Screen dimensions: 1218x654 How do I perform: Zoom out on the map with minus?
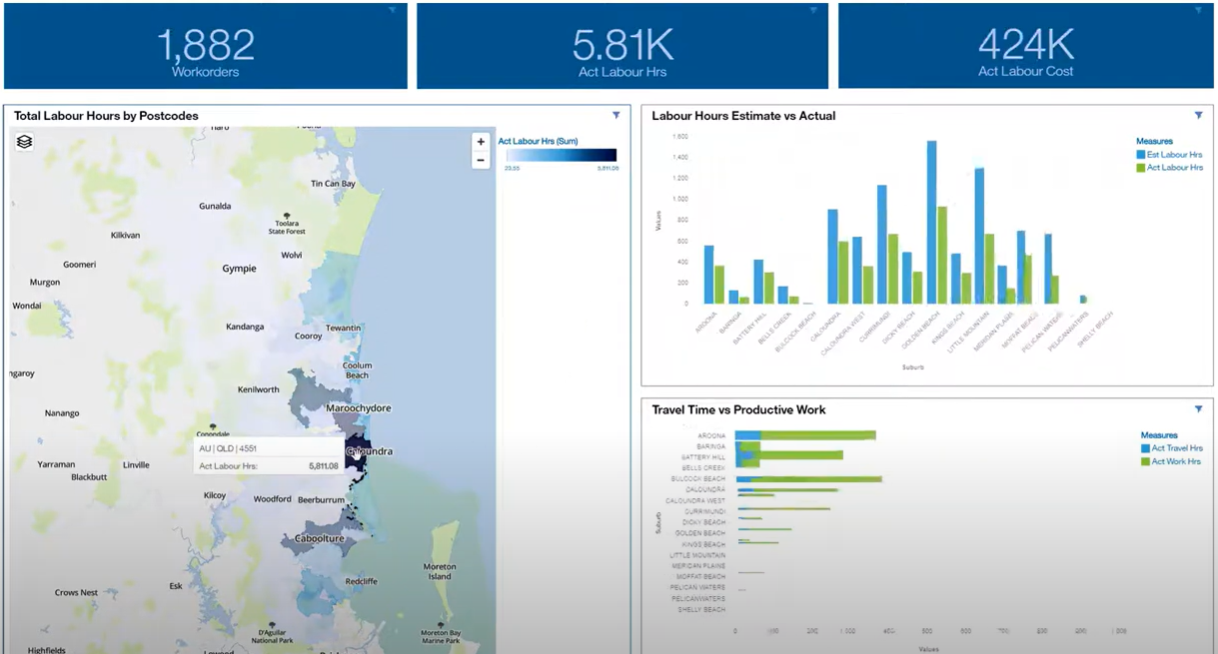481,160
